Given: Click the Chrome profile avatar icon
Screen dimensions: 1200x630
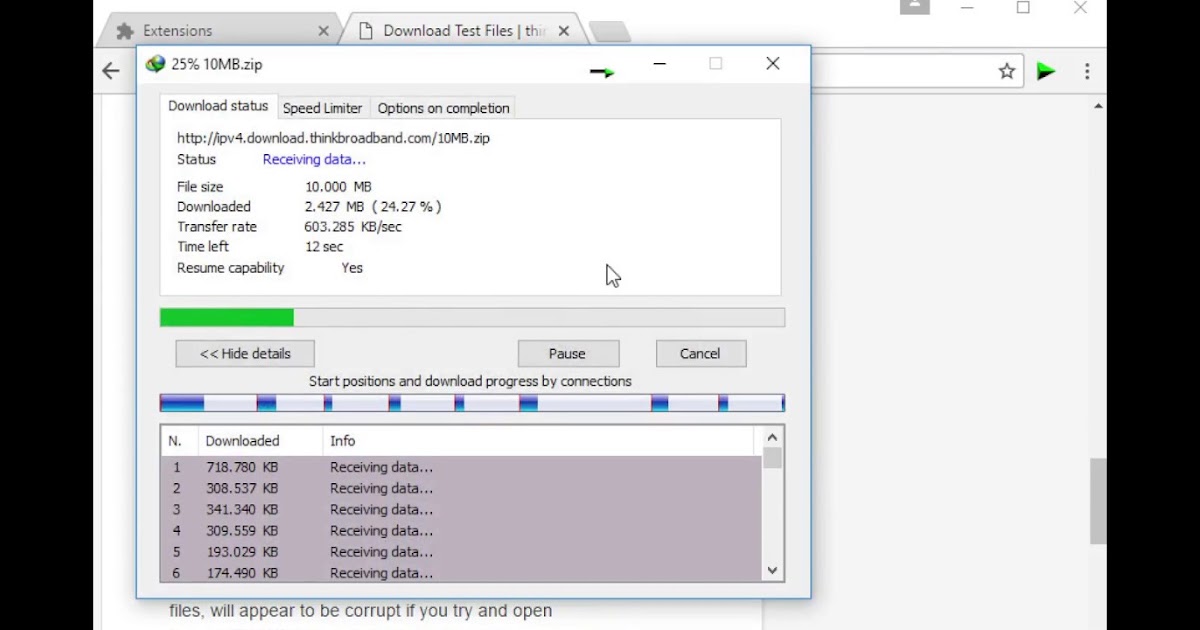Looking at the screenshot, I should click(x=914, y=6).
